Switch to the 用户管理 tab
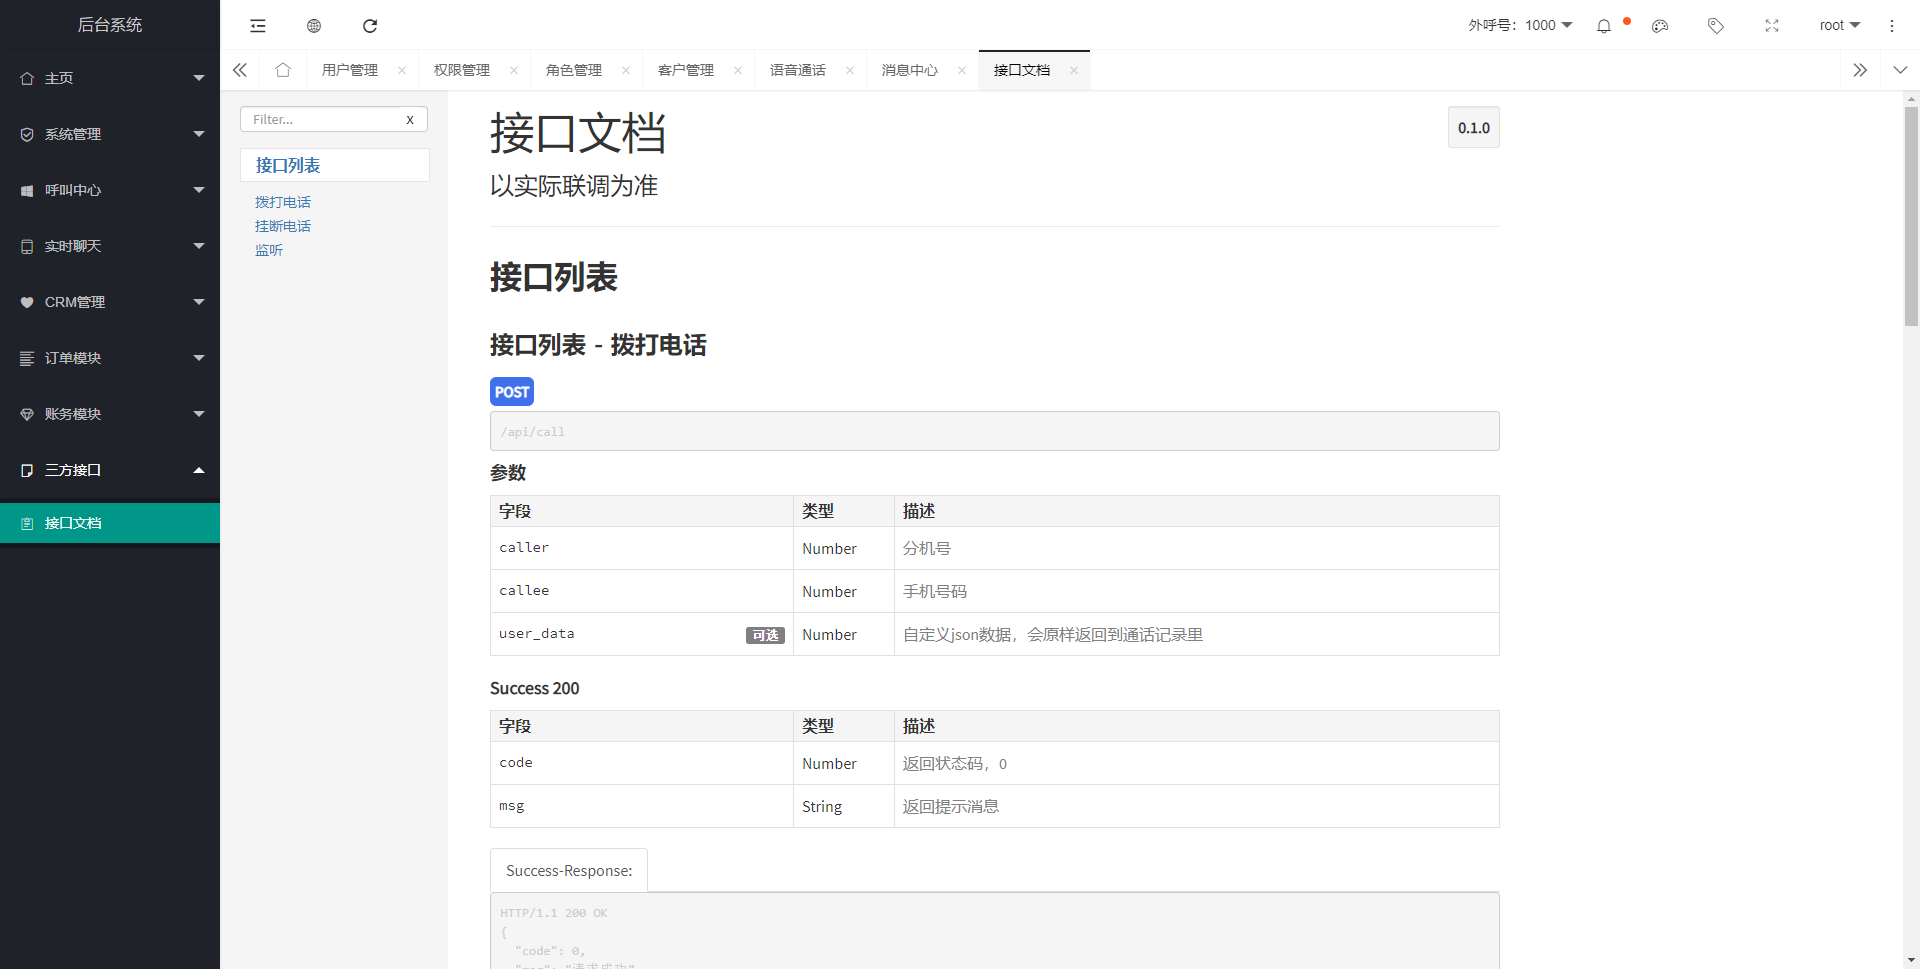 350,70
